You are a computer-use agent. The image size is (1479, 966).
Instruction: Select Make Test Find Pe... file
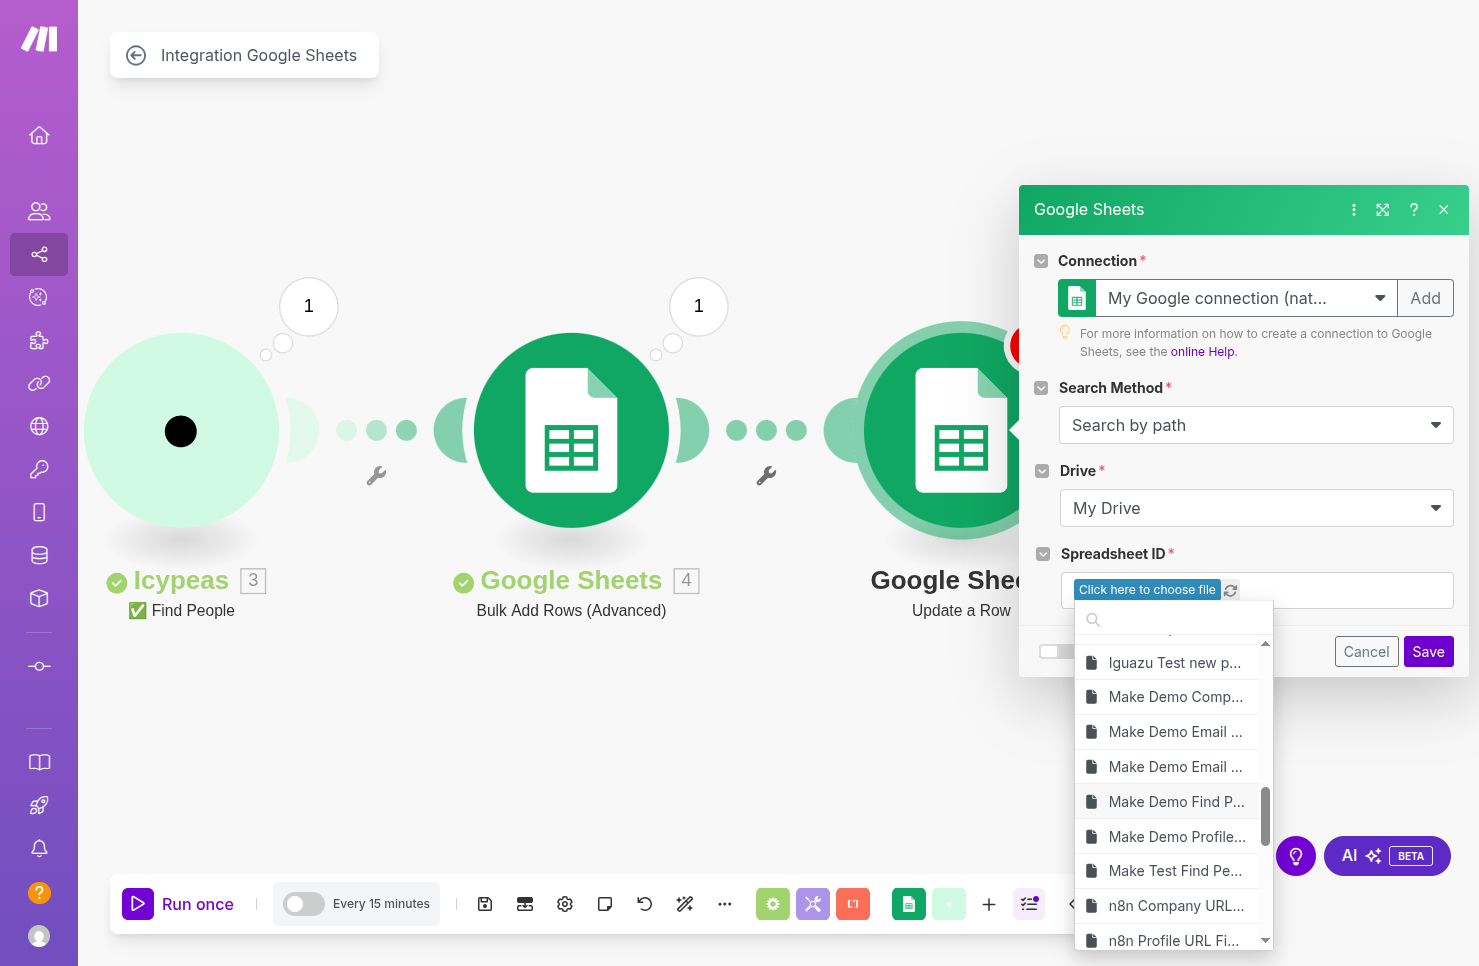tap(1166, 871)
